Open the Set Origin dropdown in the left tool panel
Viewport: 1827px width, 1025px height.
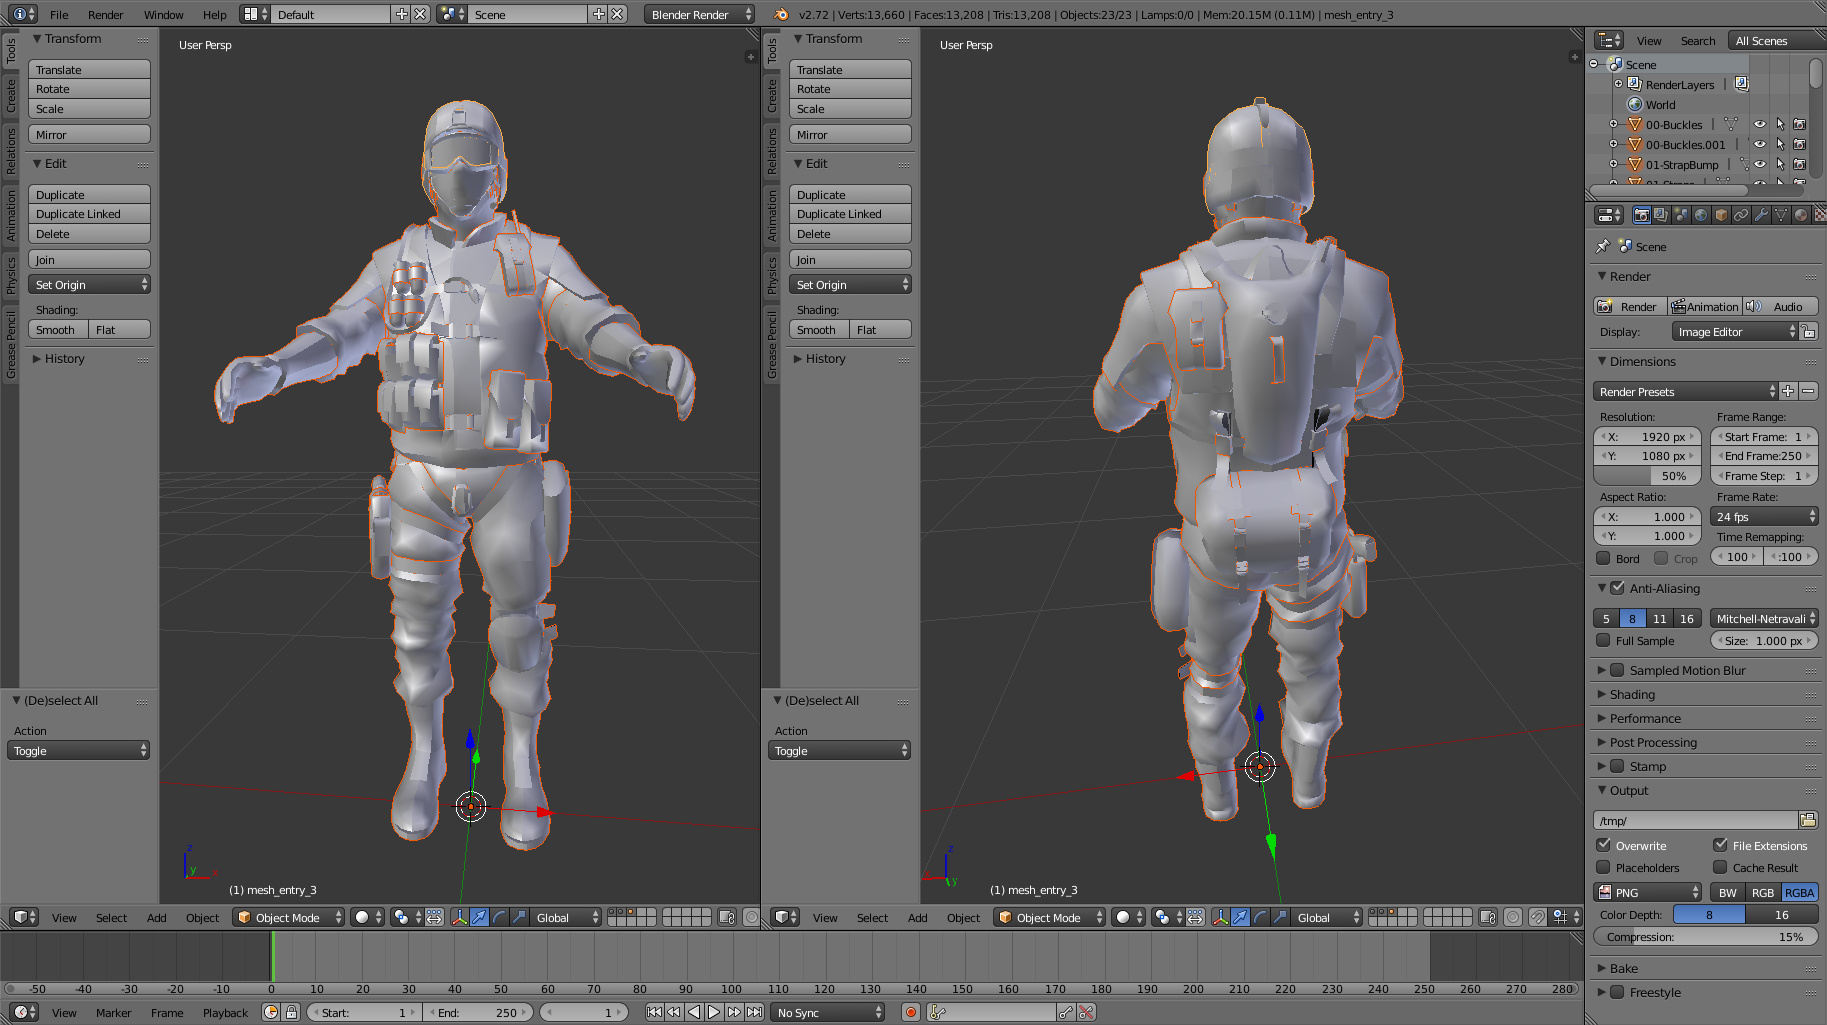point(90,285)
